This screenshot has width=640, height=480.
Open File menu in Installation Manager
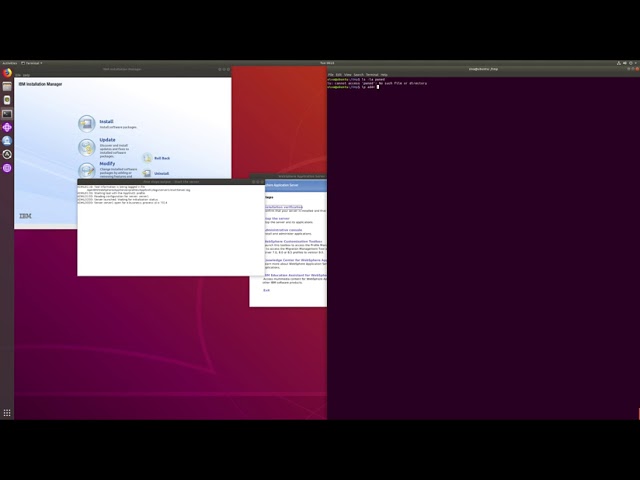point(18,75)
